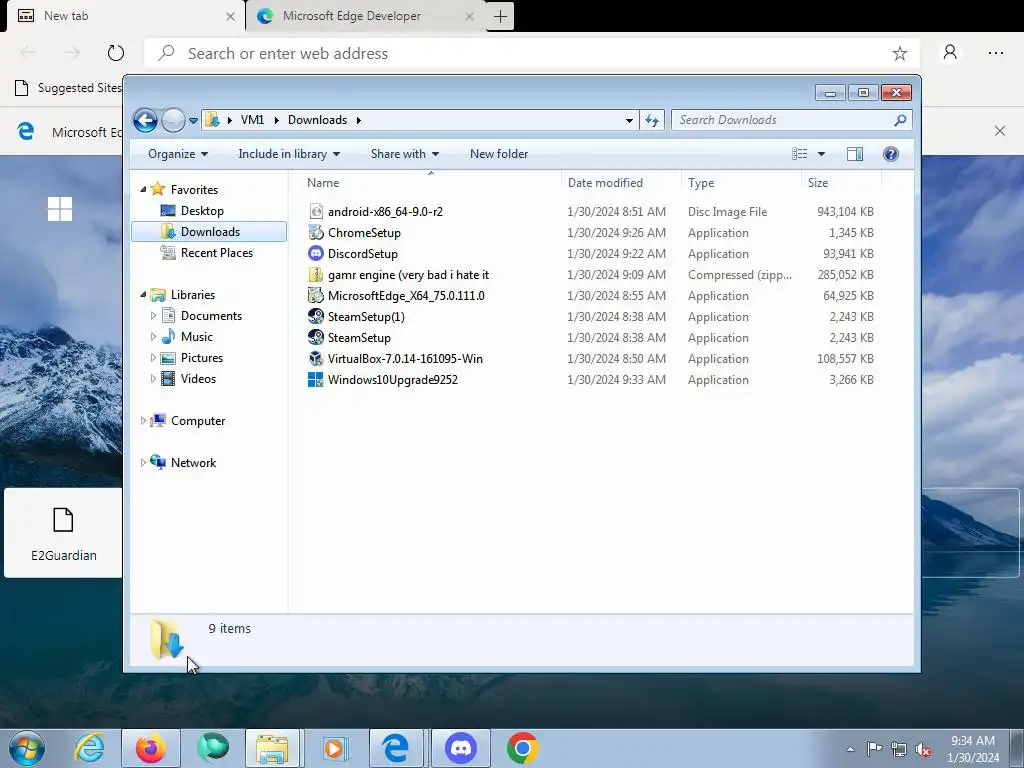Image resolution: width=1024 pixels, height=768 pixels.
Task: Click the New folder button
Action: [x=499, y=154]
